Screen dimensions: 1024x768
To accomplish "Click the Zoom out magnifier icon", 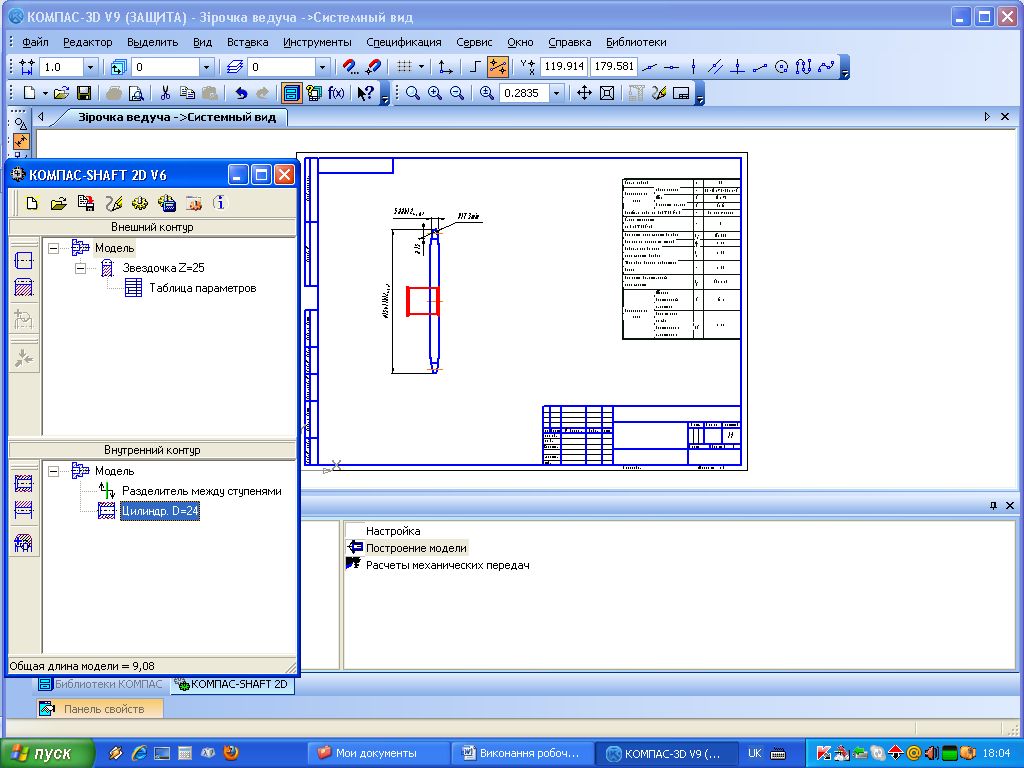I will [x=457, y=93].
